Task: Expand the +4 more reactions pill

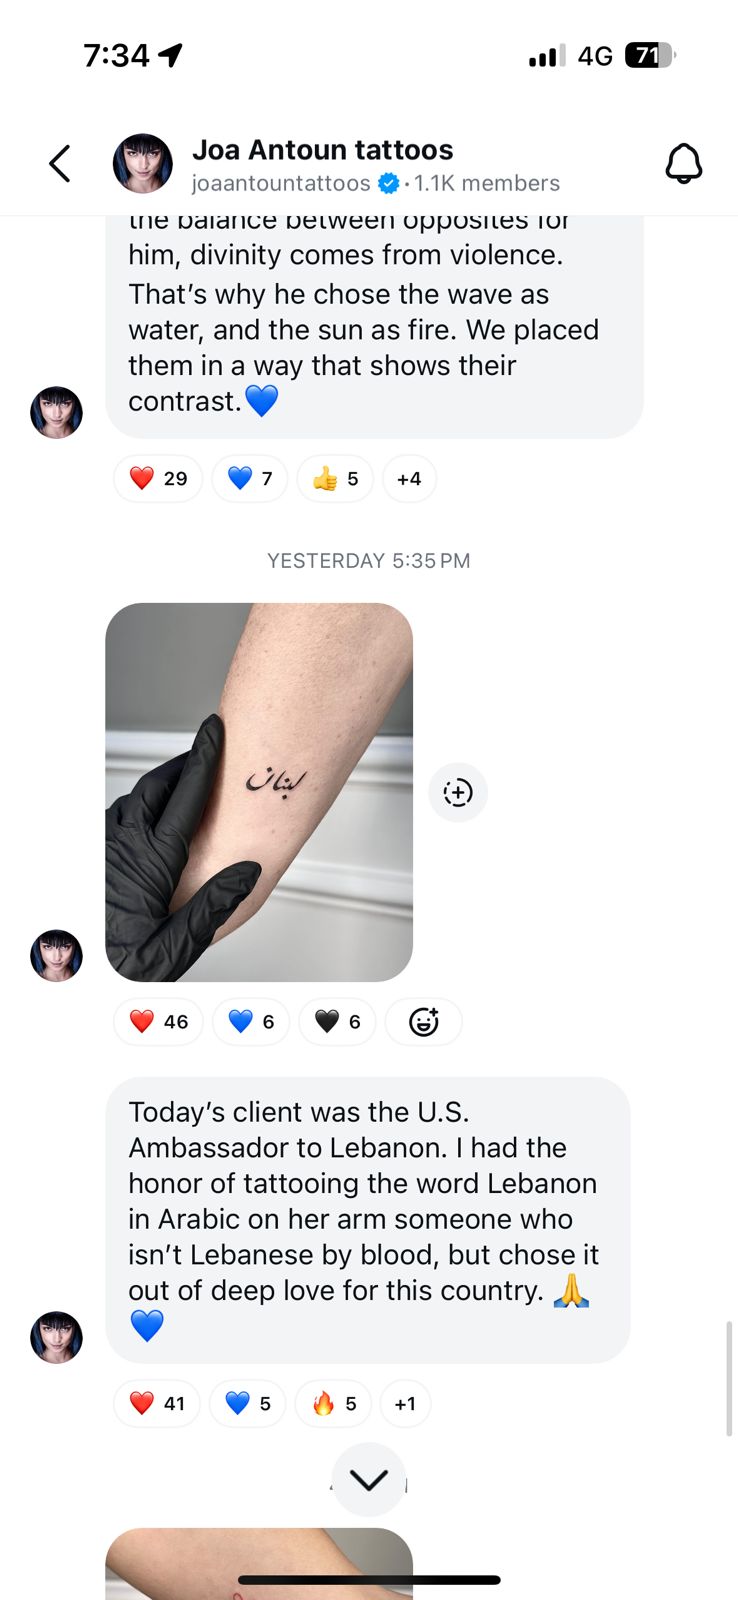Action: pos(409,479)
